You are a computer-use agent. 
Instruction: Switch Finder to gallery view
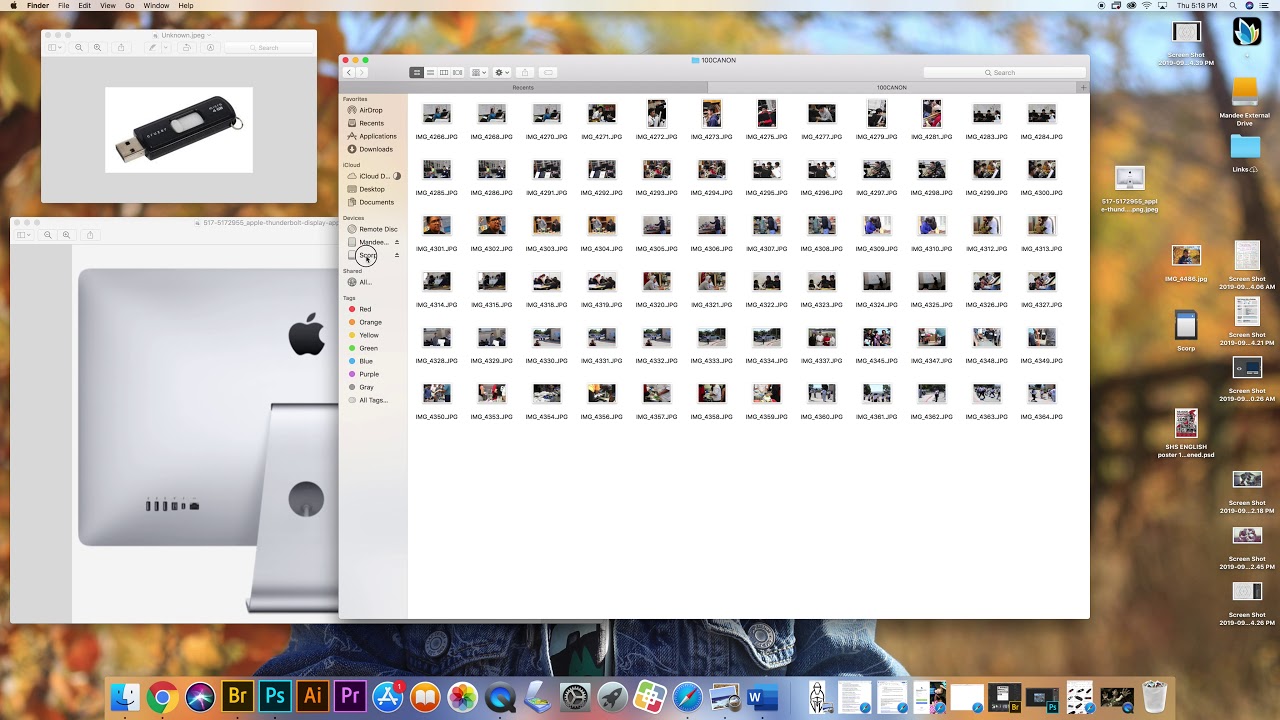[x=458, y=72]
